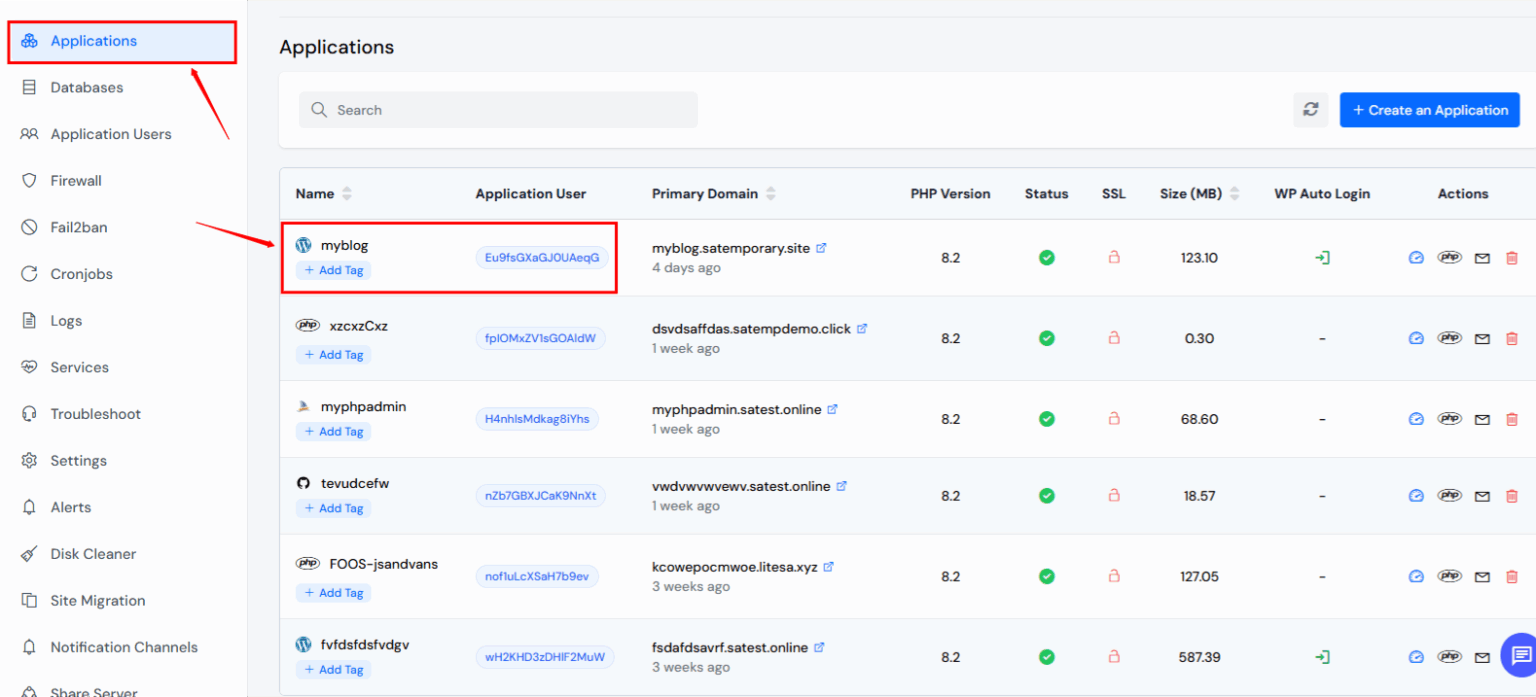Click the refresh icon above the applications table
This screenshot has width=1536, height=697.
1310,110
